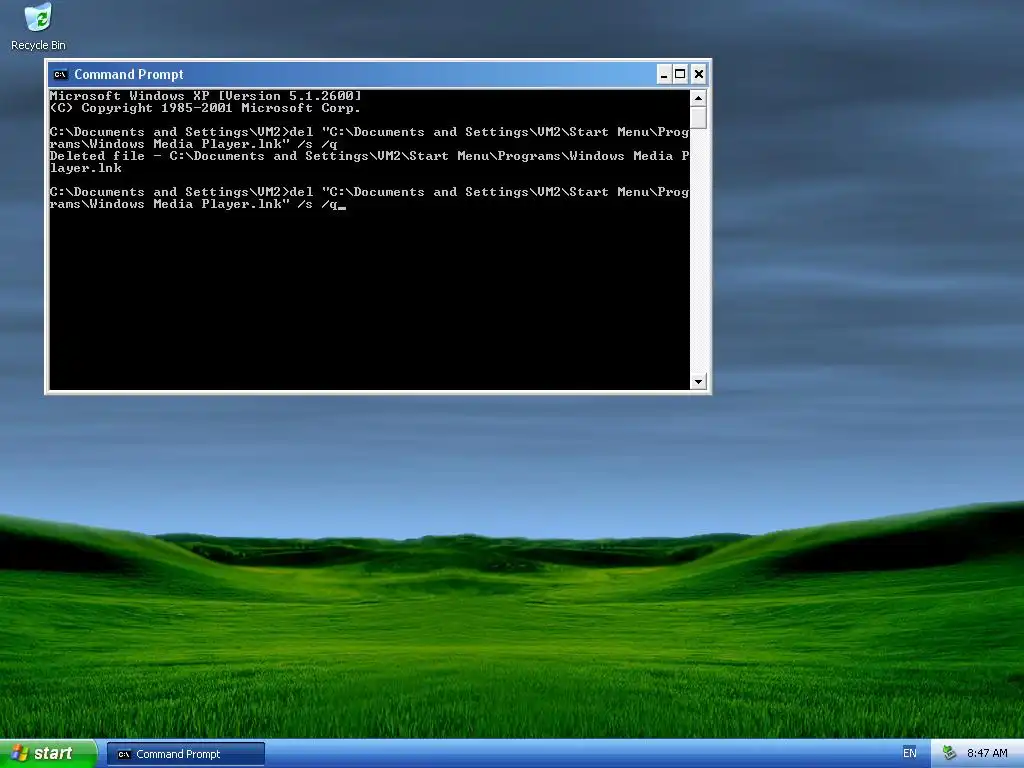Viewport: 1024px width, 768px height.
Task: Select the Command Prompt taskbar button
Action: (186, 754)
